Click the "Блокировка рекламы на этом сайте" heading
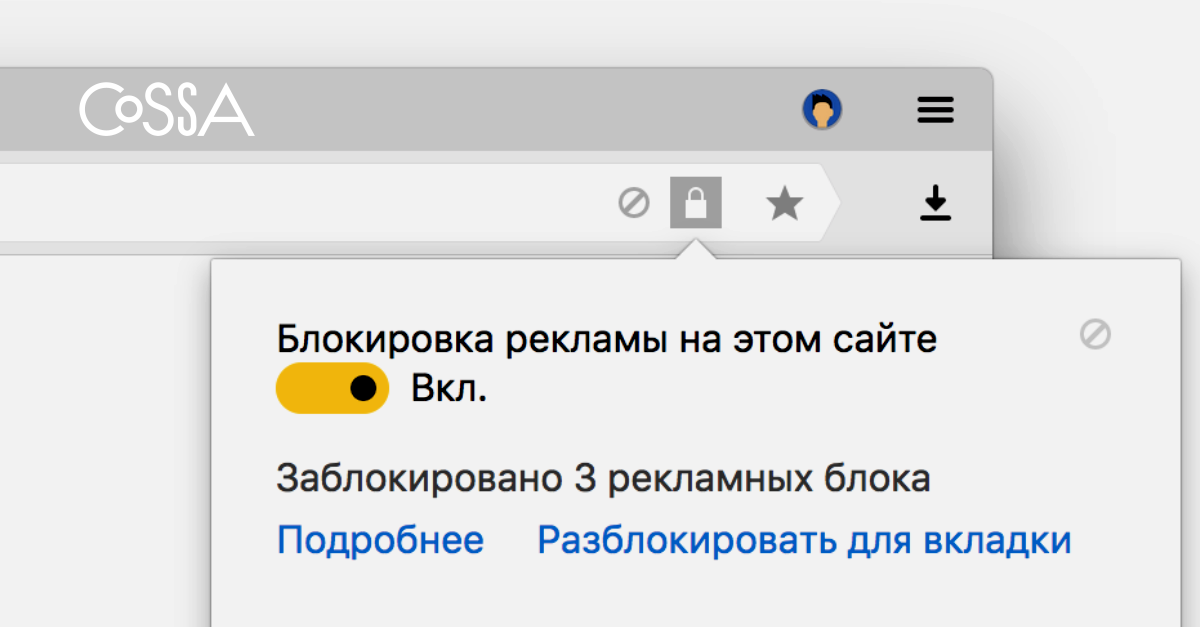The image size is (1200, 627). point(607,339)
